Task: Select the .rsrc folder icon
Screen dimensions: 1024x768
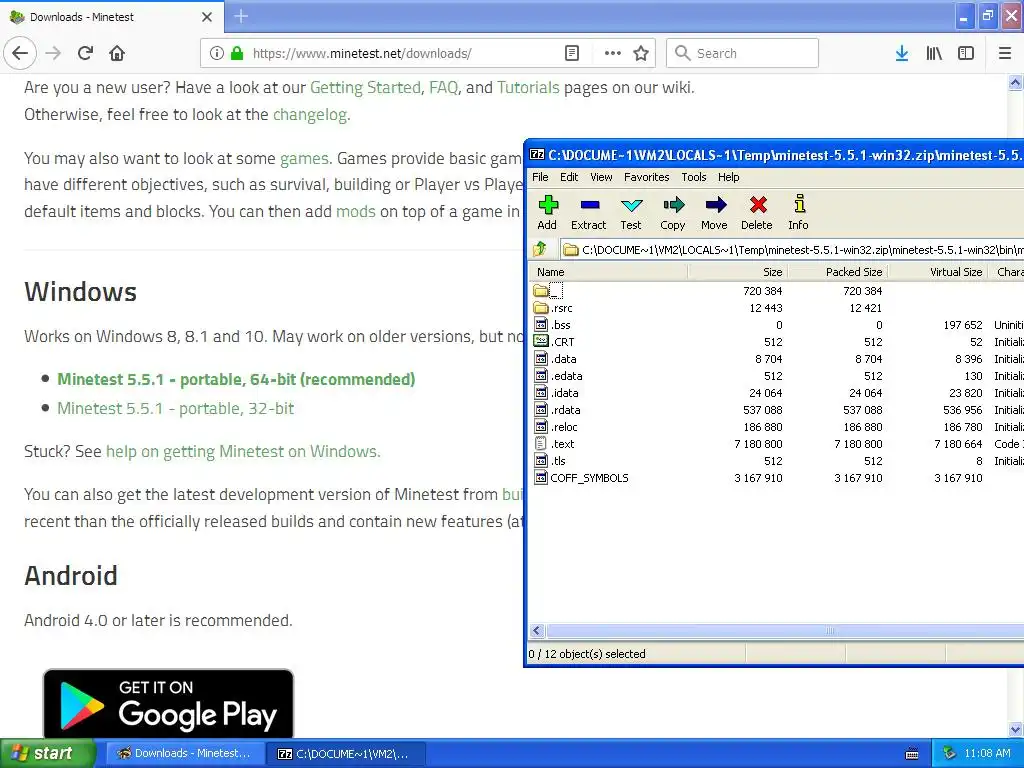Action: (541, 308)
